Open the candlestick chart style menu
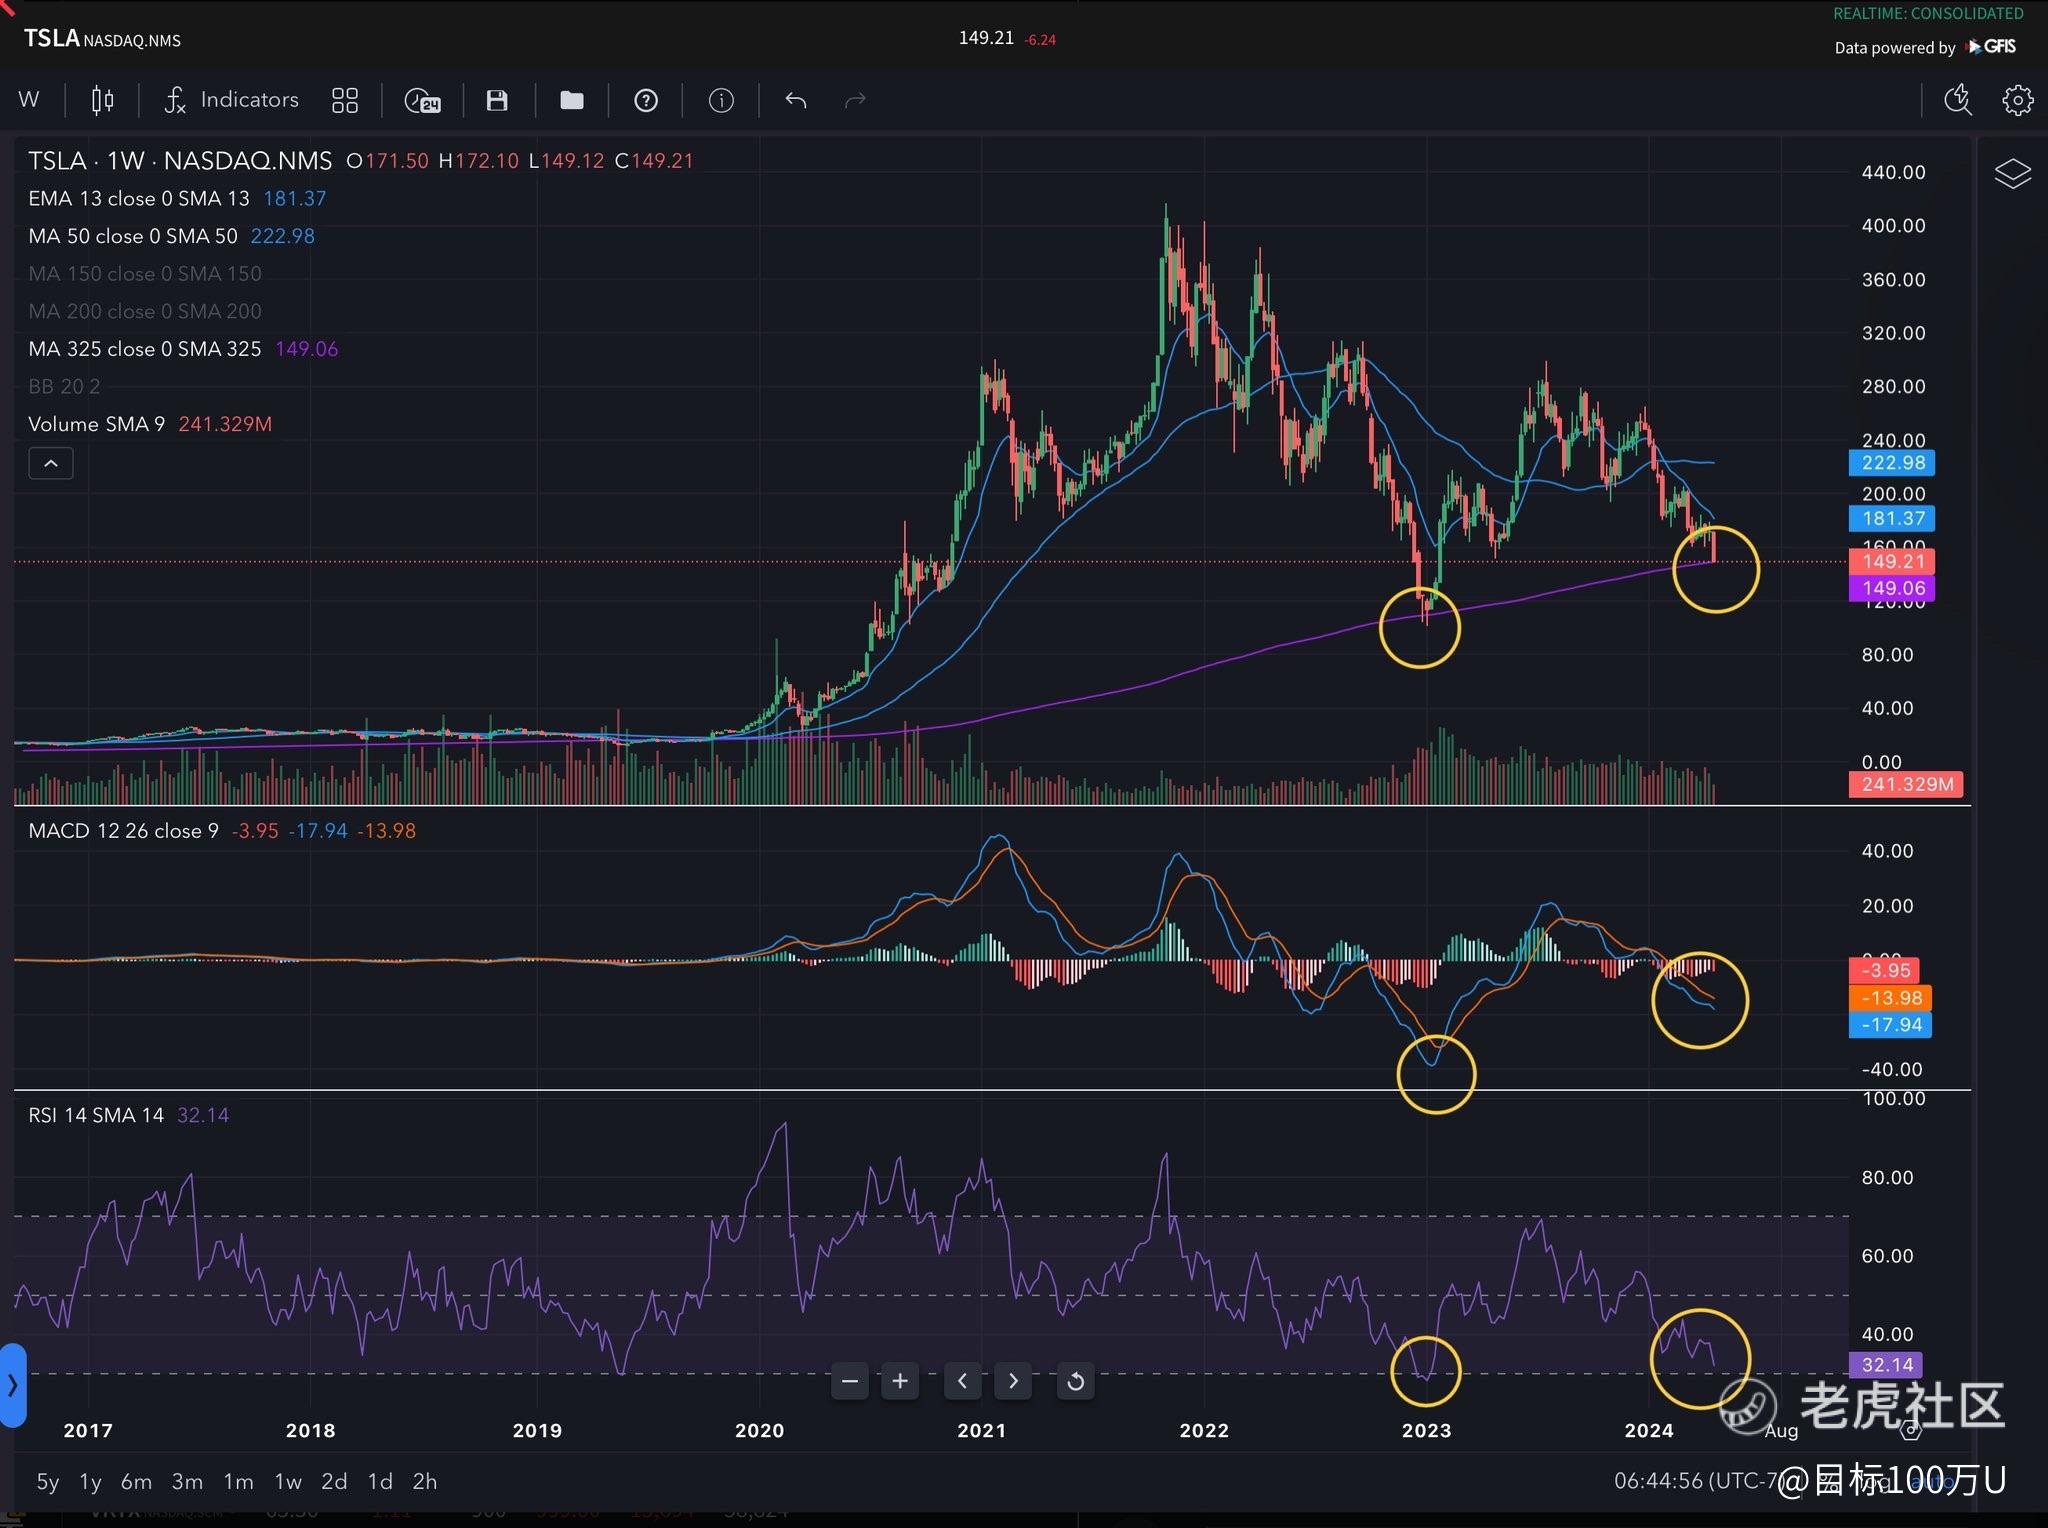This screenshot has height=1528, width=2048. pyautogui.click(x=102, y=100)
